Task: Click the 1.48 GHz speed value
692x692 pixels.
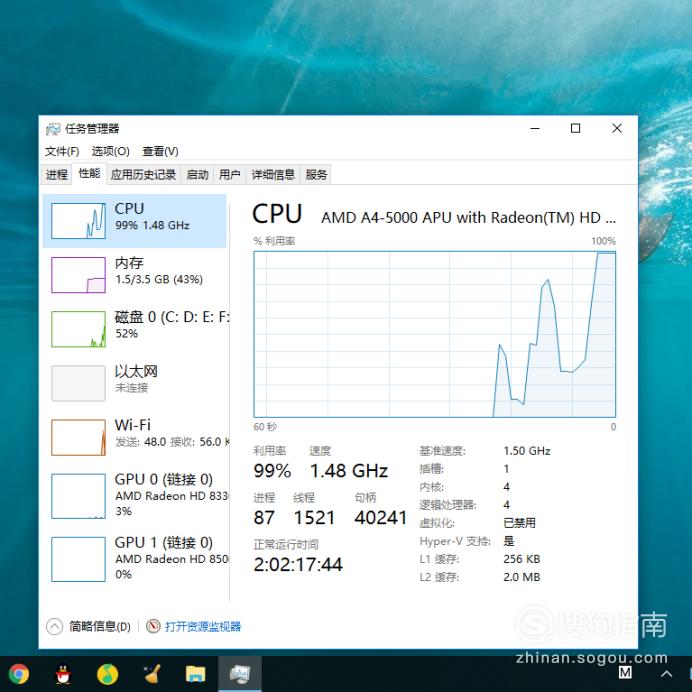Action: pyautogui.click(x=349, y=471)
